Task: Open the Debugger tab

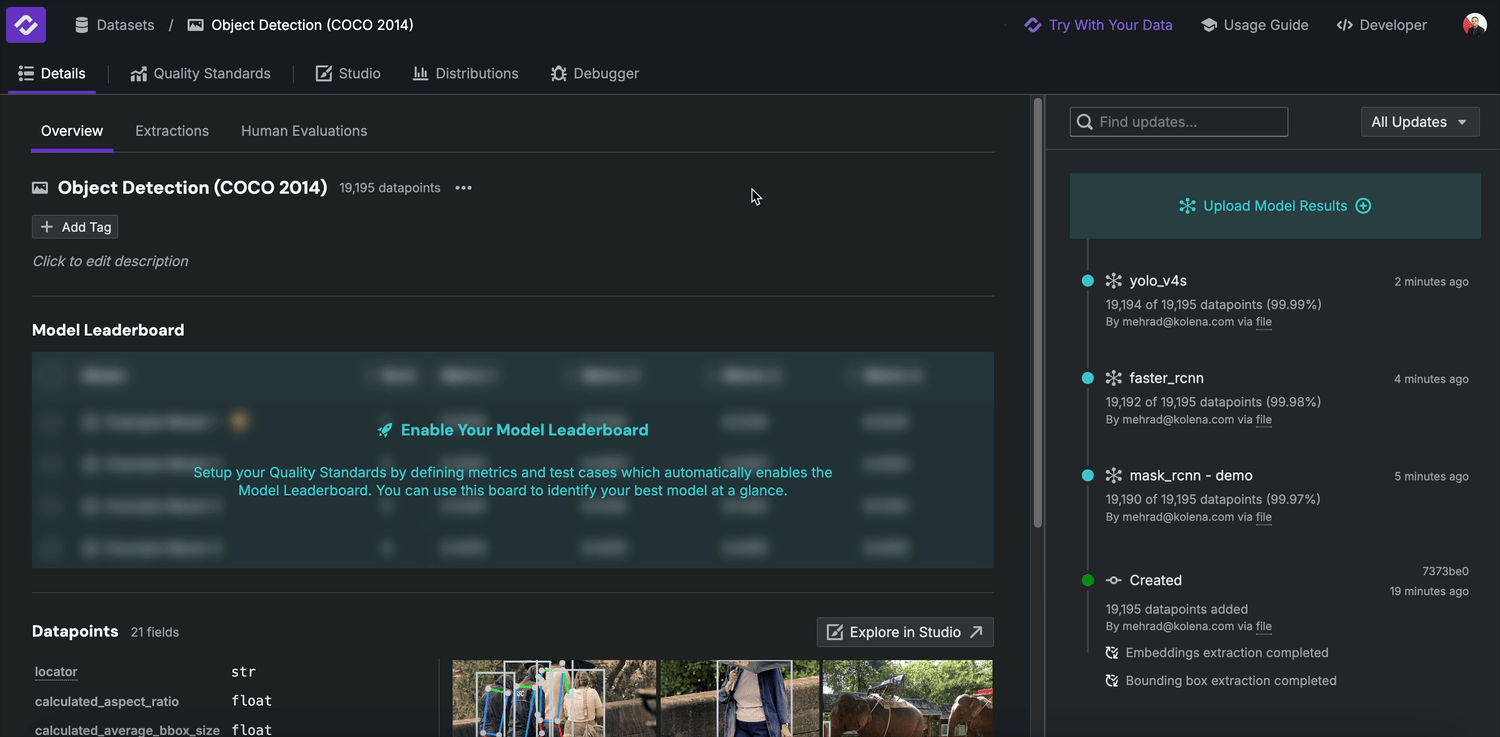Action: point(595,74)
